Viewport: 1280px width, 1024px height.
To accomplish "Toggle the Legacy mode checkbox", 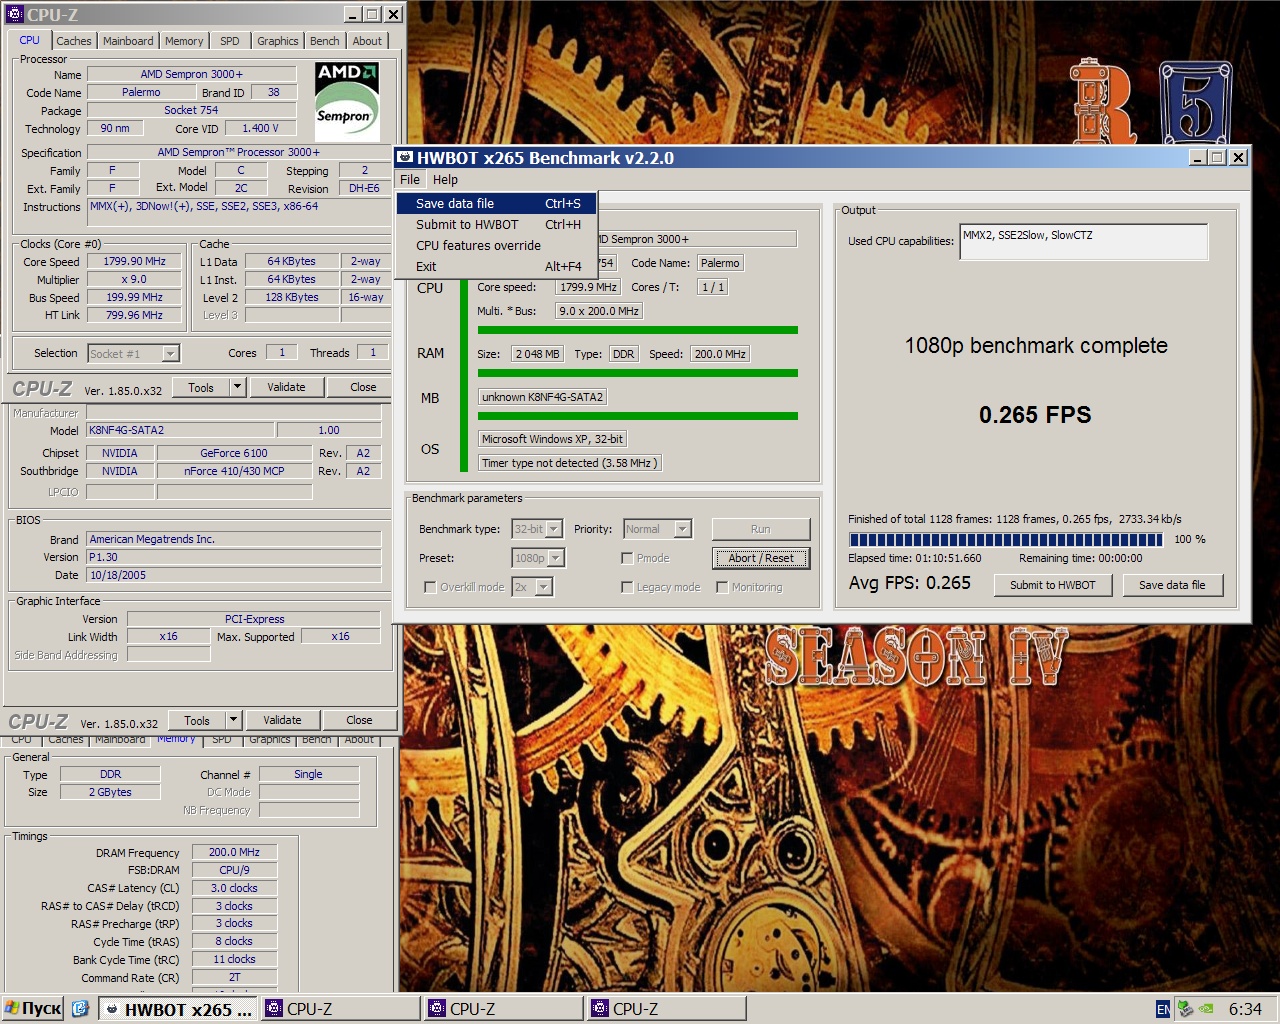I will click(627, 587).
